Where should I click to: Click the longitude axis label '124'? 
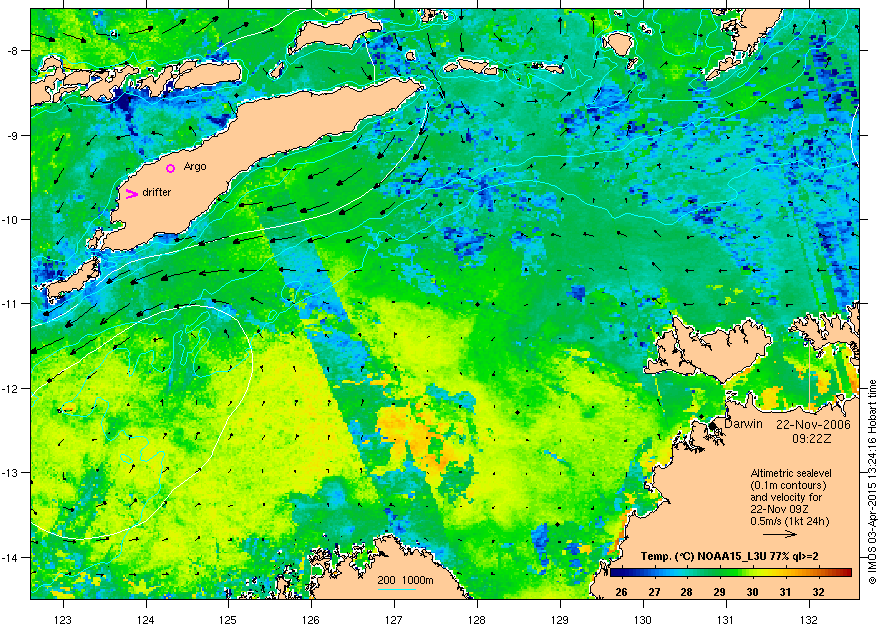tap(146, 620)
